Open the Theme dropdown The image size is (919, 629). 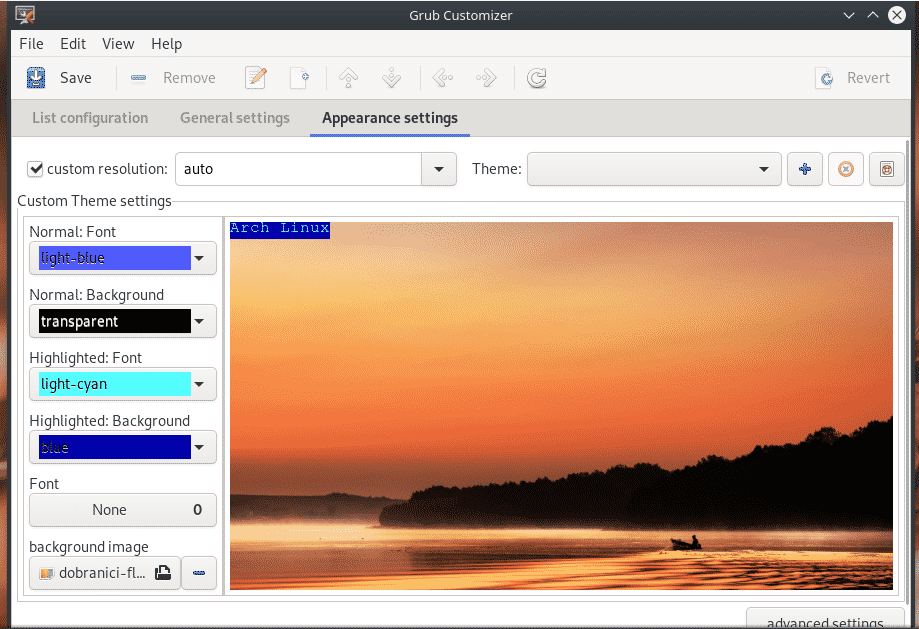coord(654,169)
